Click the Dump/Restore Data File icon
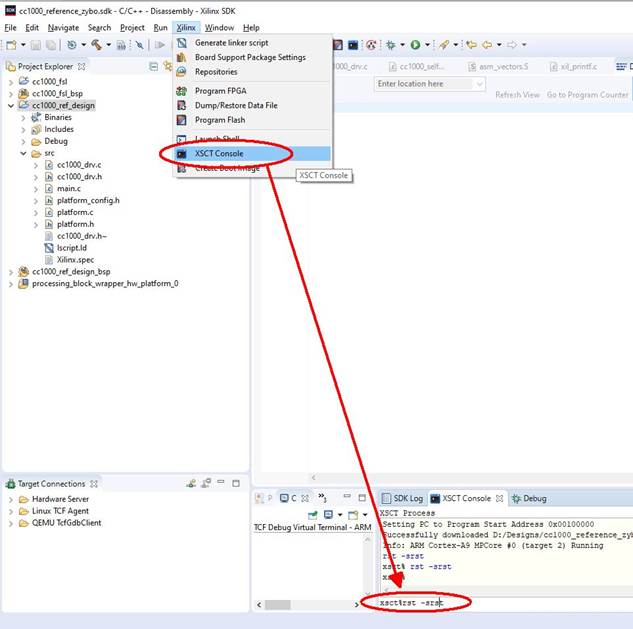The image size is (633, 629). point(182,105)
